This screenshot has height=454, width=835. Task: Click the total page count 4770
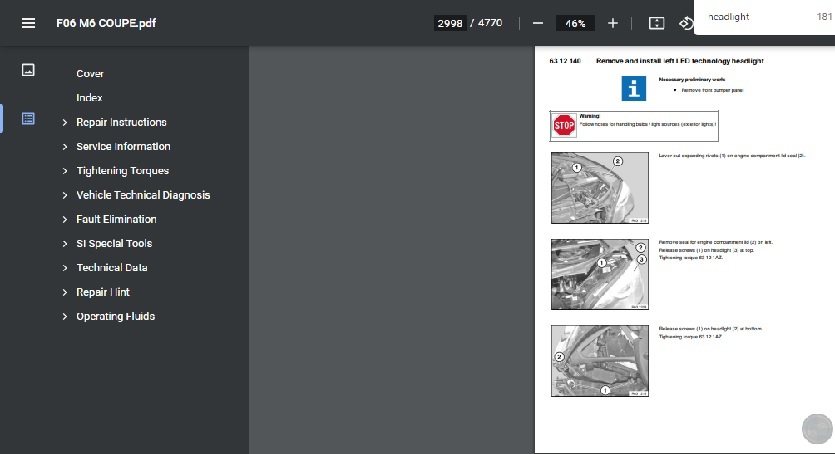coord(490,23)
